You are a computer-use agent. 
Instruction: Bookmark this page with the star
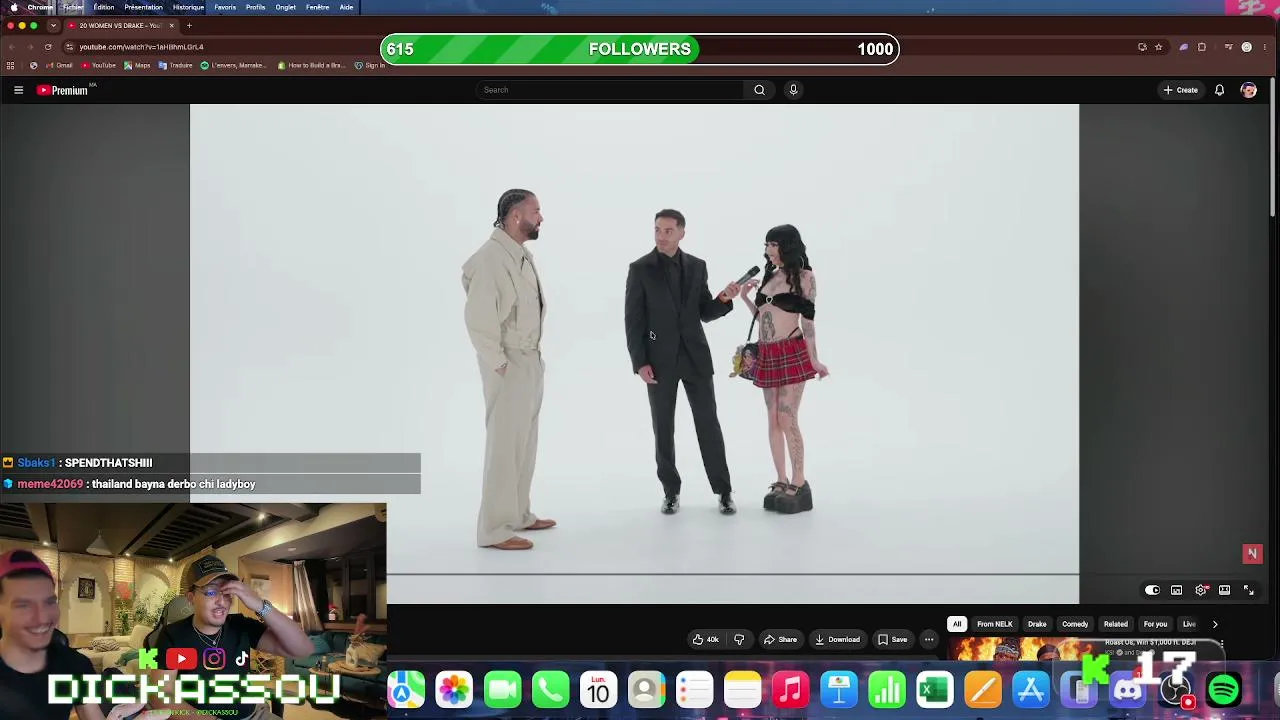1158,47
